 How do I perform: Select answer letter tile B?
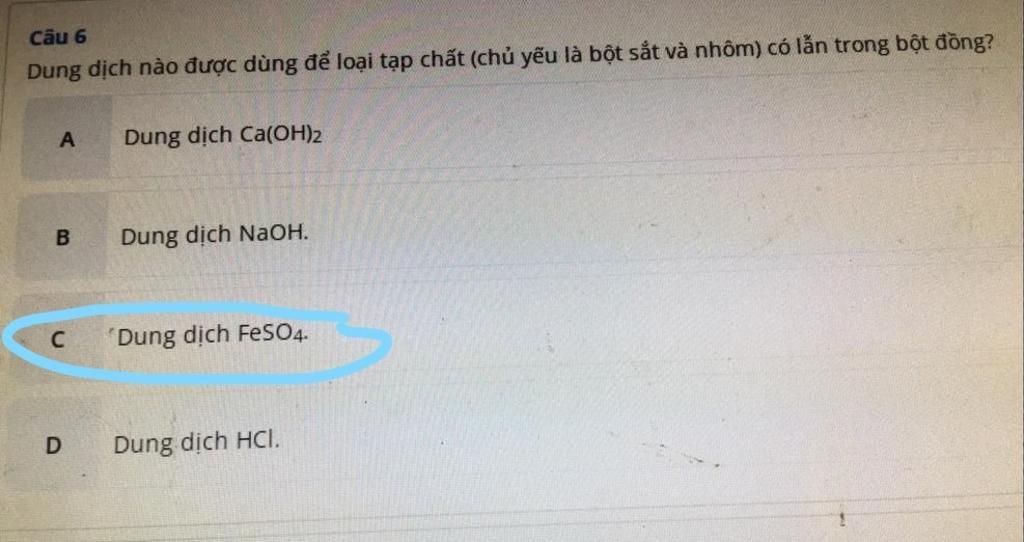(61, 236)
